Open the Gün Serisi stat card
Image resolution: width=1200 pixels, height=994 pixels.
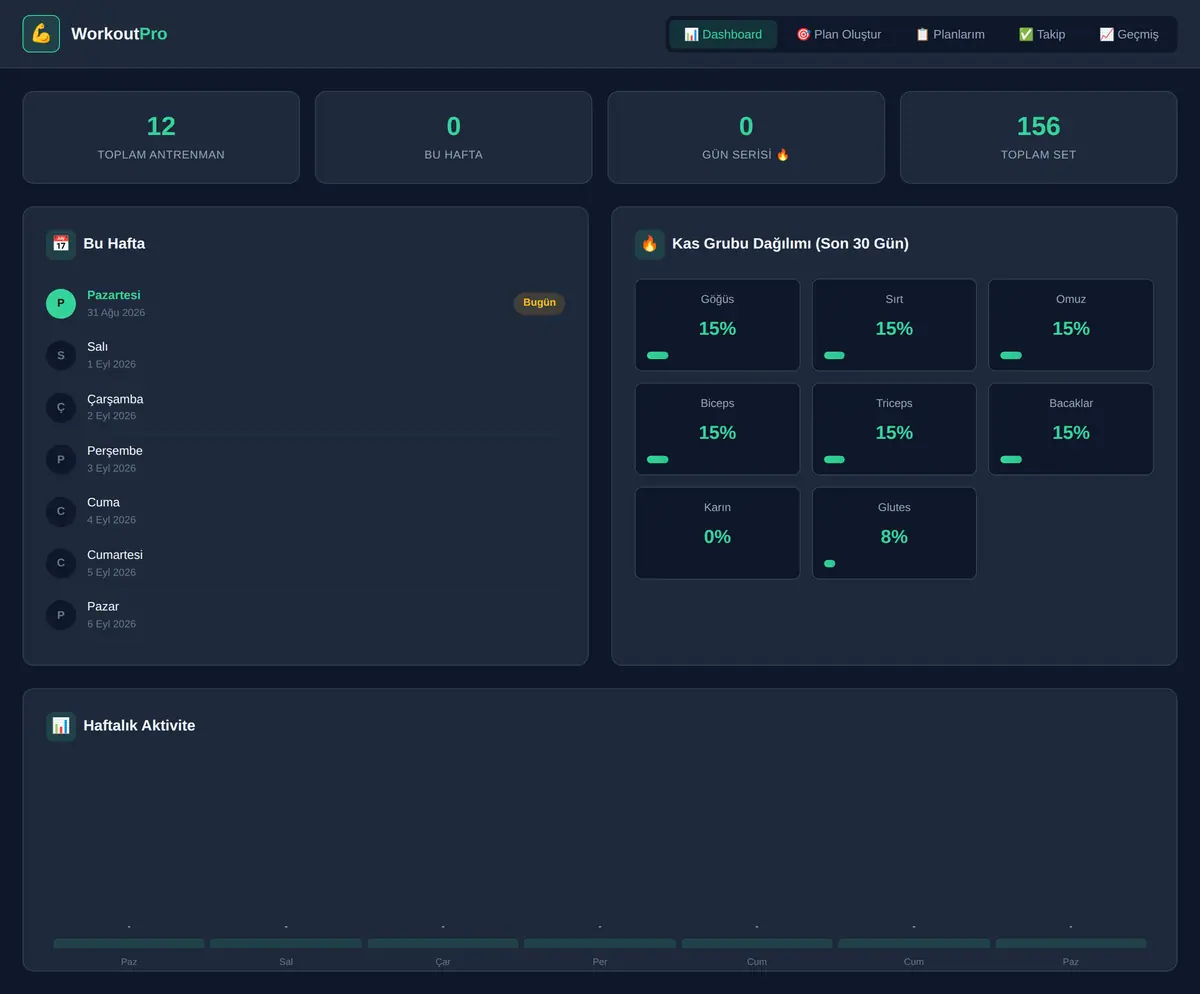tap(746, 137)
